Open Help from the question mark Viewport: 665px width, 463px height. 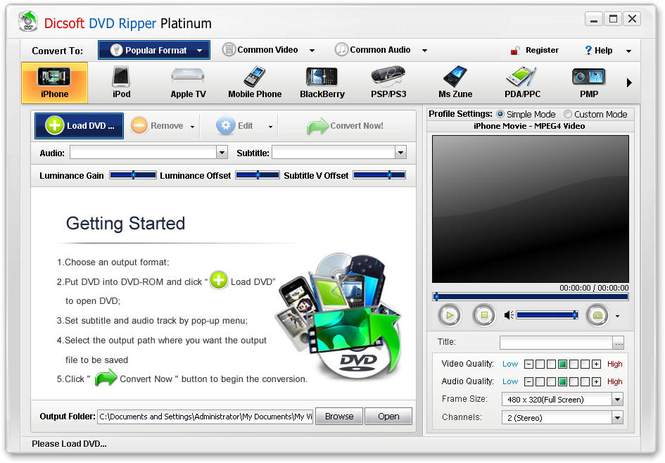[598, 50]
